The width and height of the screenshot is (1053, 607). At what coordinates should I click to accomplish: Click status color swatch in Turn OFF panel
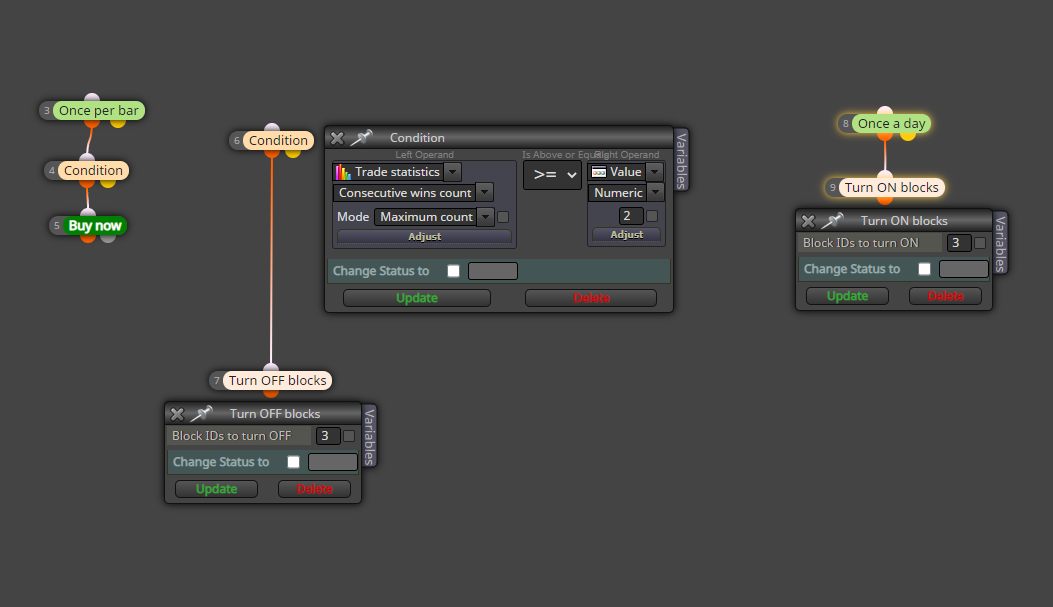pos(333,462)
